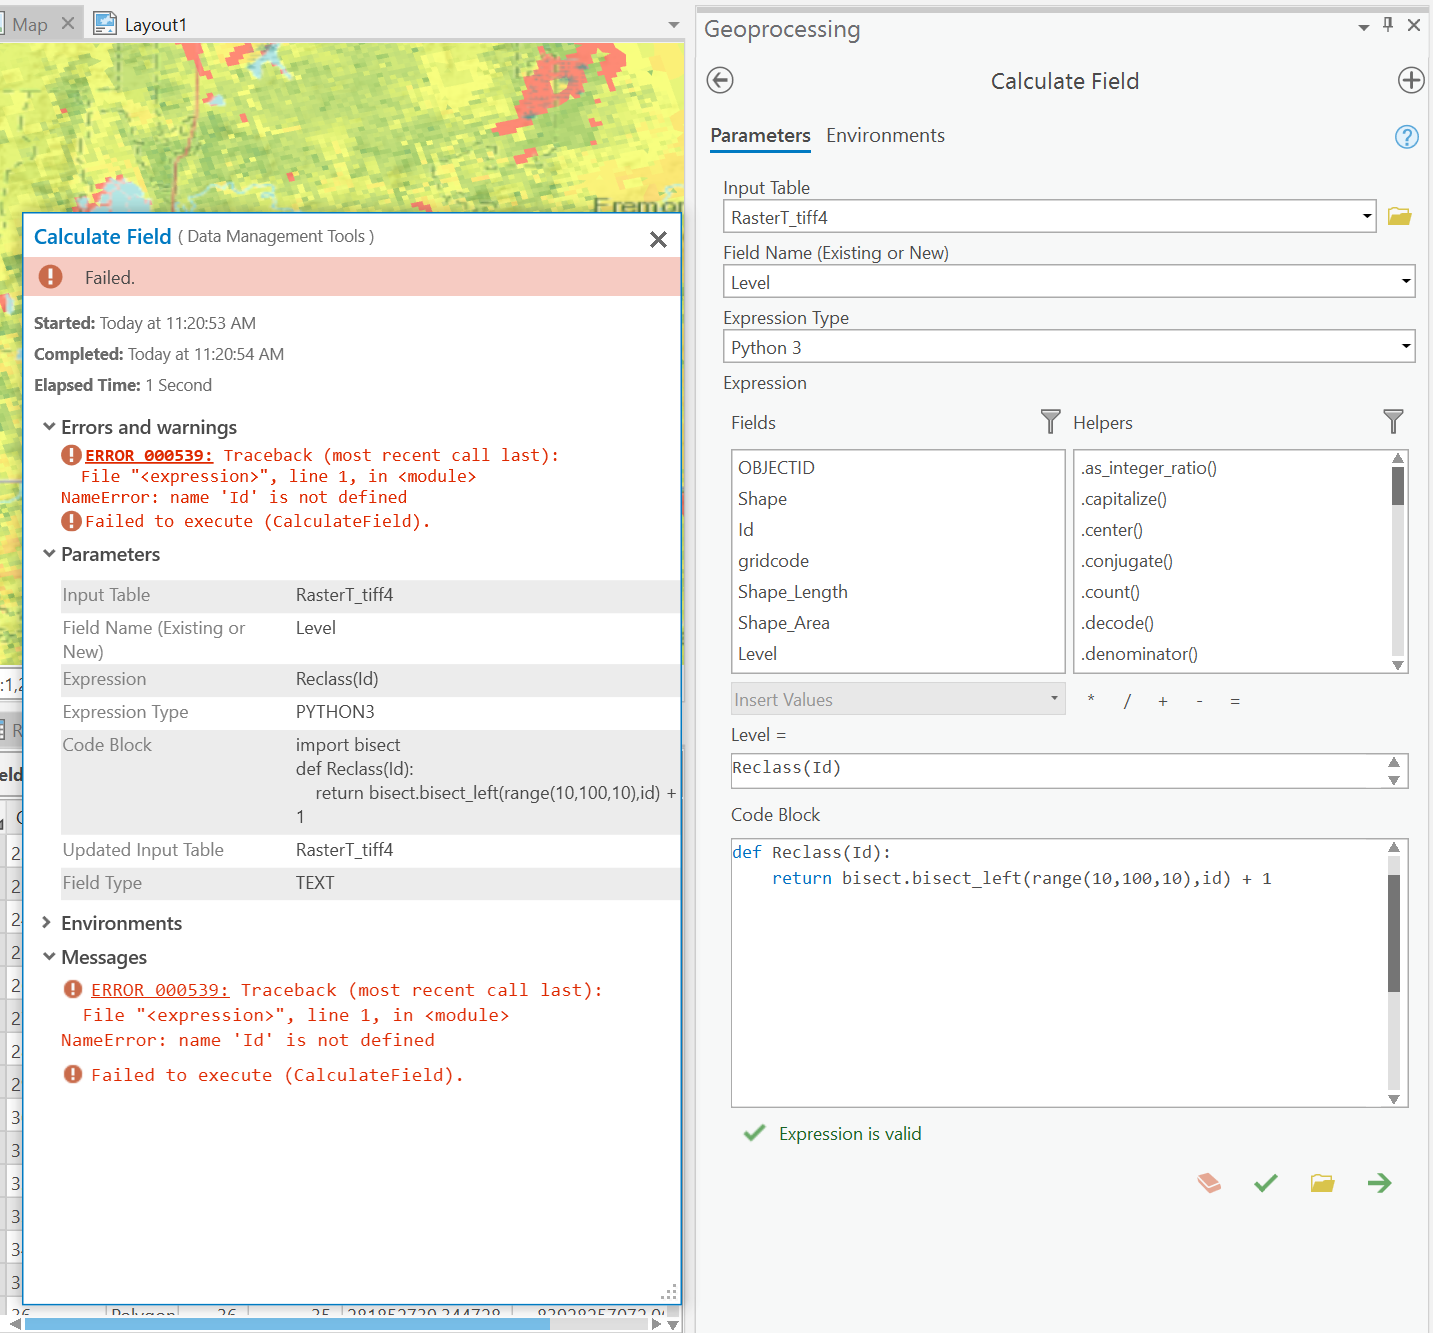
Task: Switch to the Map tab
Action: (30, 24)
